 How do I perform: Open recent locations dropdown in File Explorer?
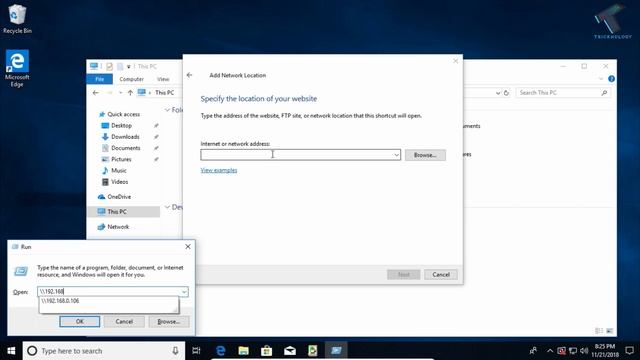[120, 93]
